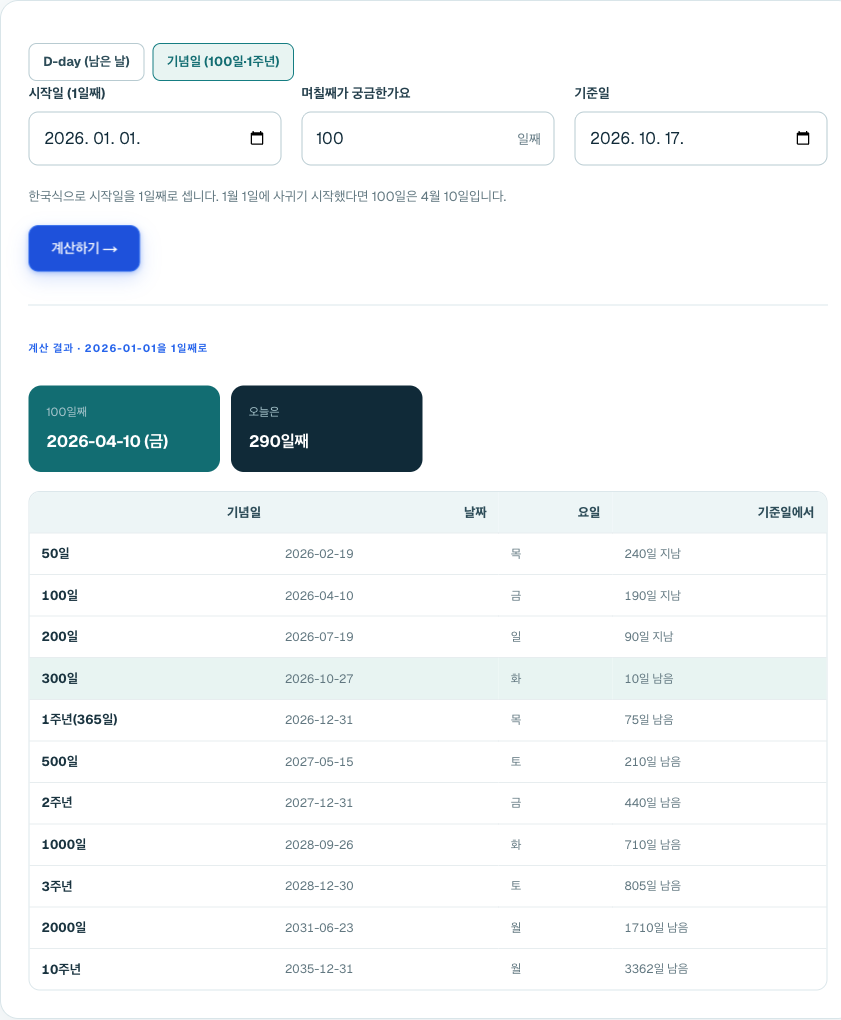
Task: Click the 계산하기 button
Action: [84, 248]
